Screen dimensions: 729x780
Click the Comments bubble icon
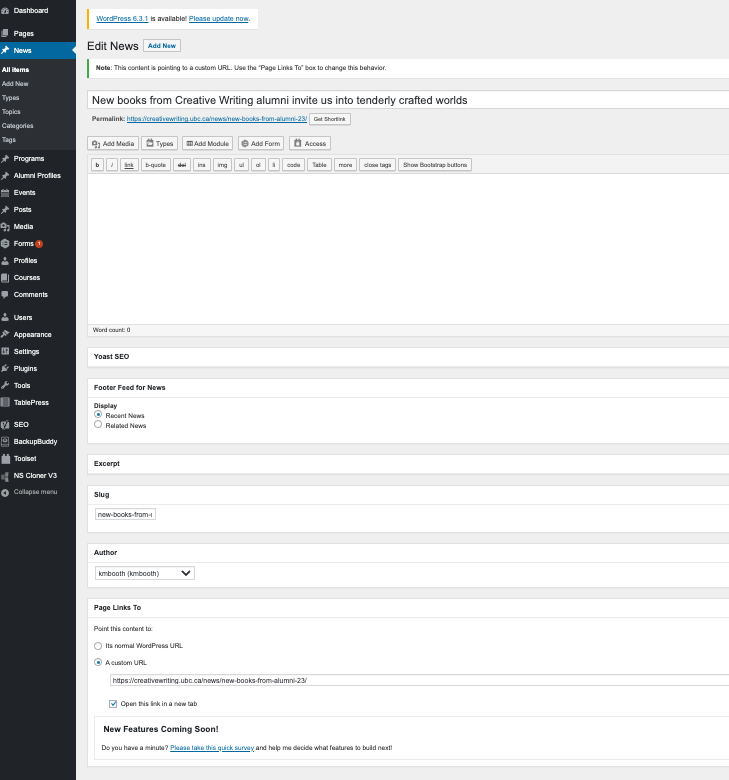(x=6, y=295)
